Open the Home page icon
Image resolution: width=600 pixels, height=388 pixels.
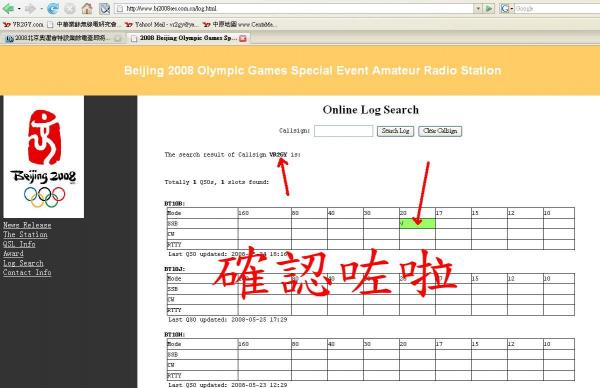point(87,8)
